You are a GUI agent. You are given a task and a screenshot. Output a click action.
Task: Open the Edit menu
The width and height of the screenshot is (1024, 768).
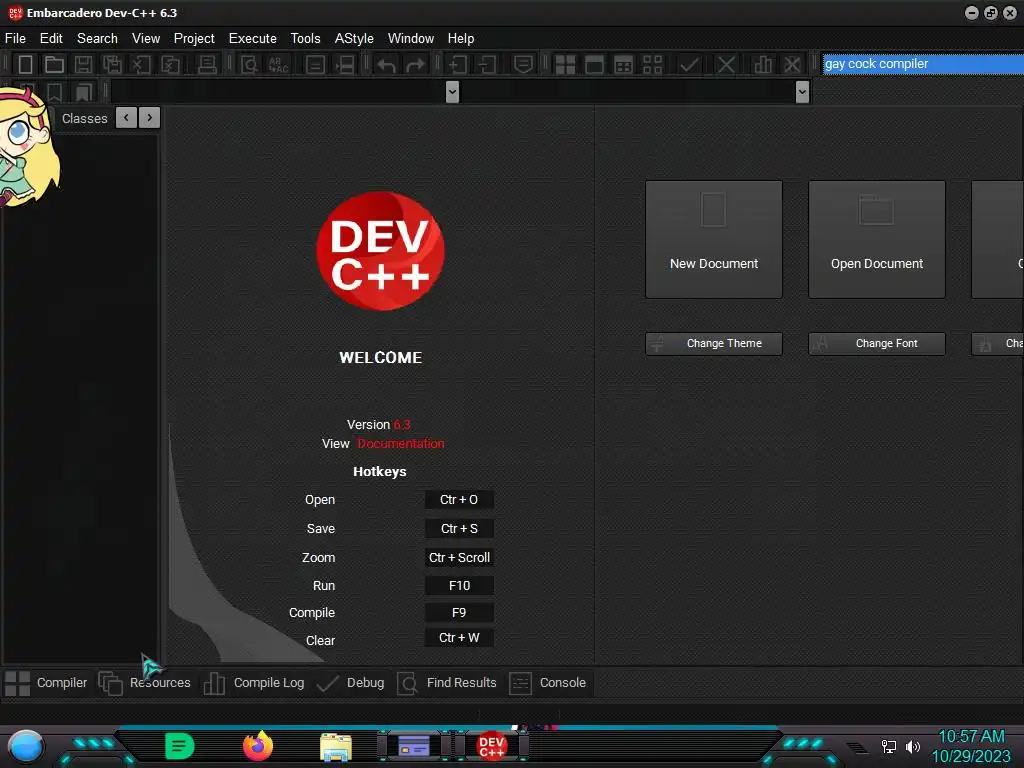[x=51, y=39]
